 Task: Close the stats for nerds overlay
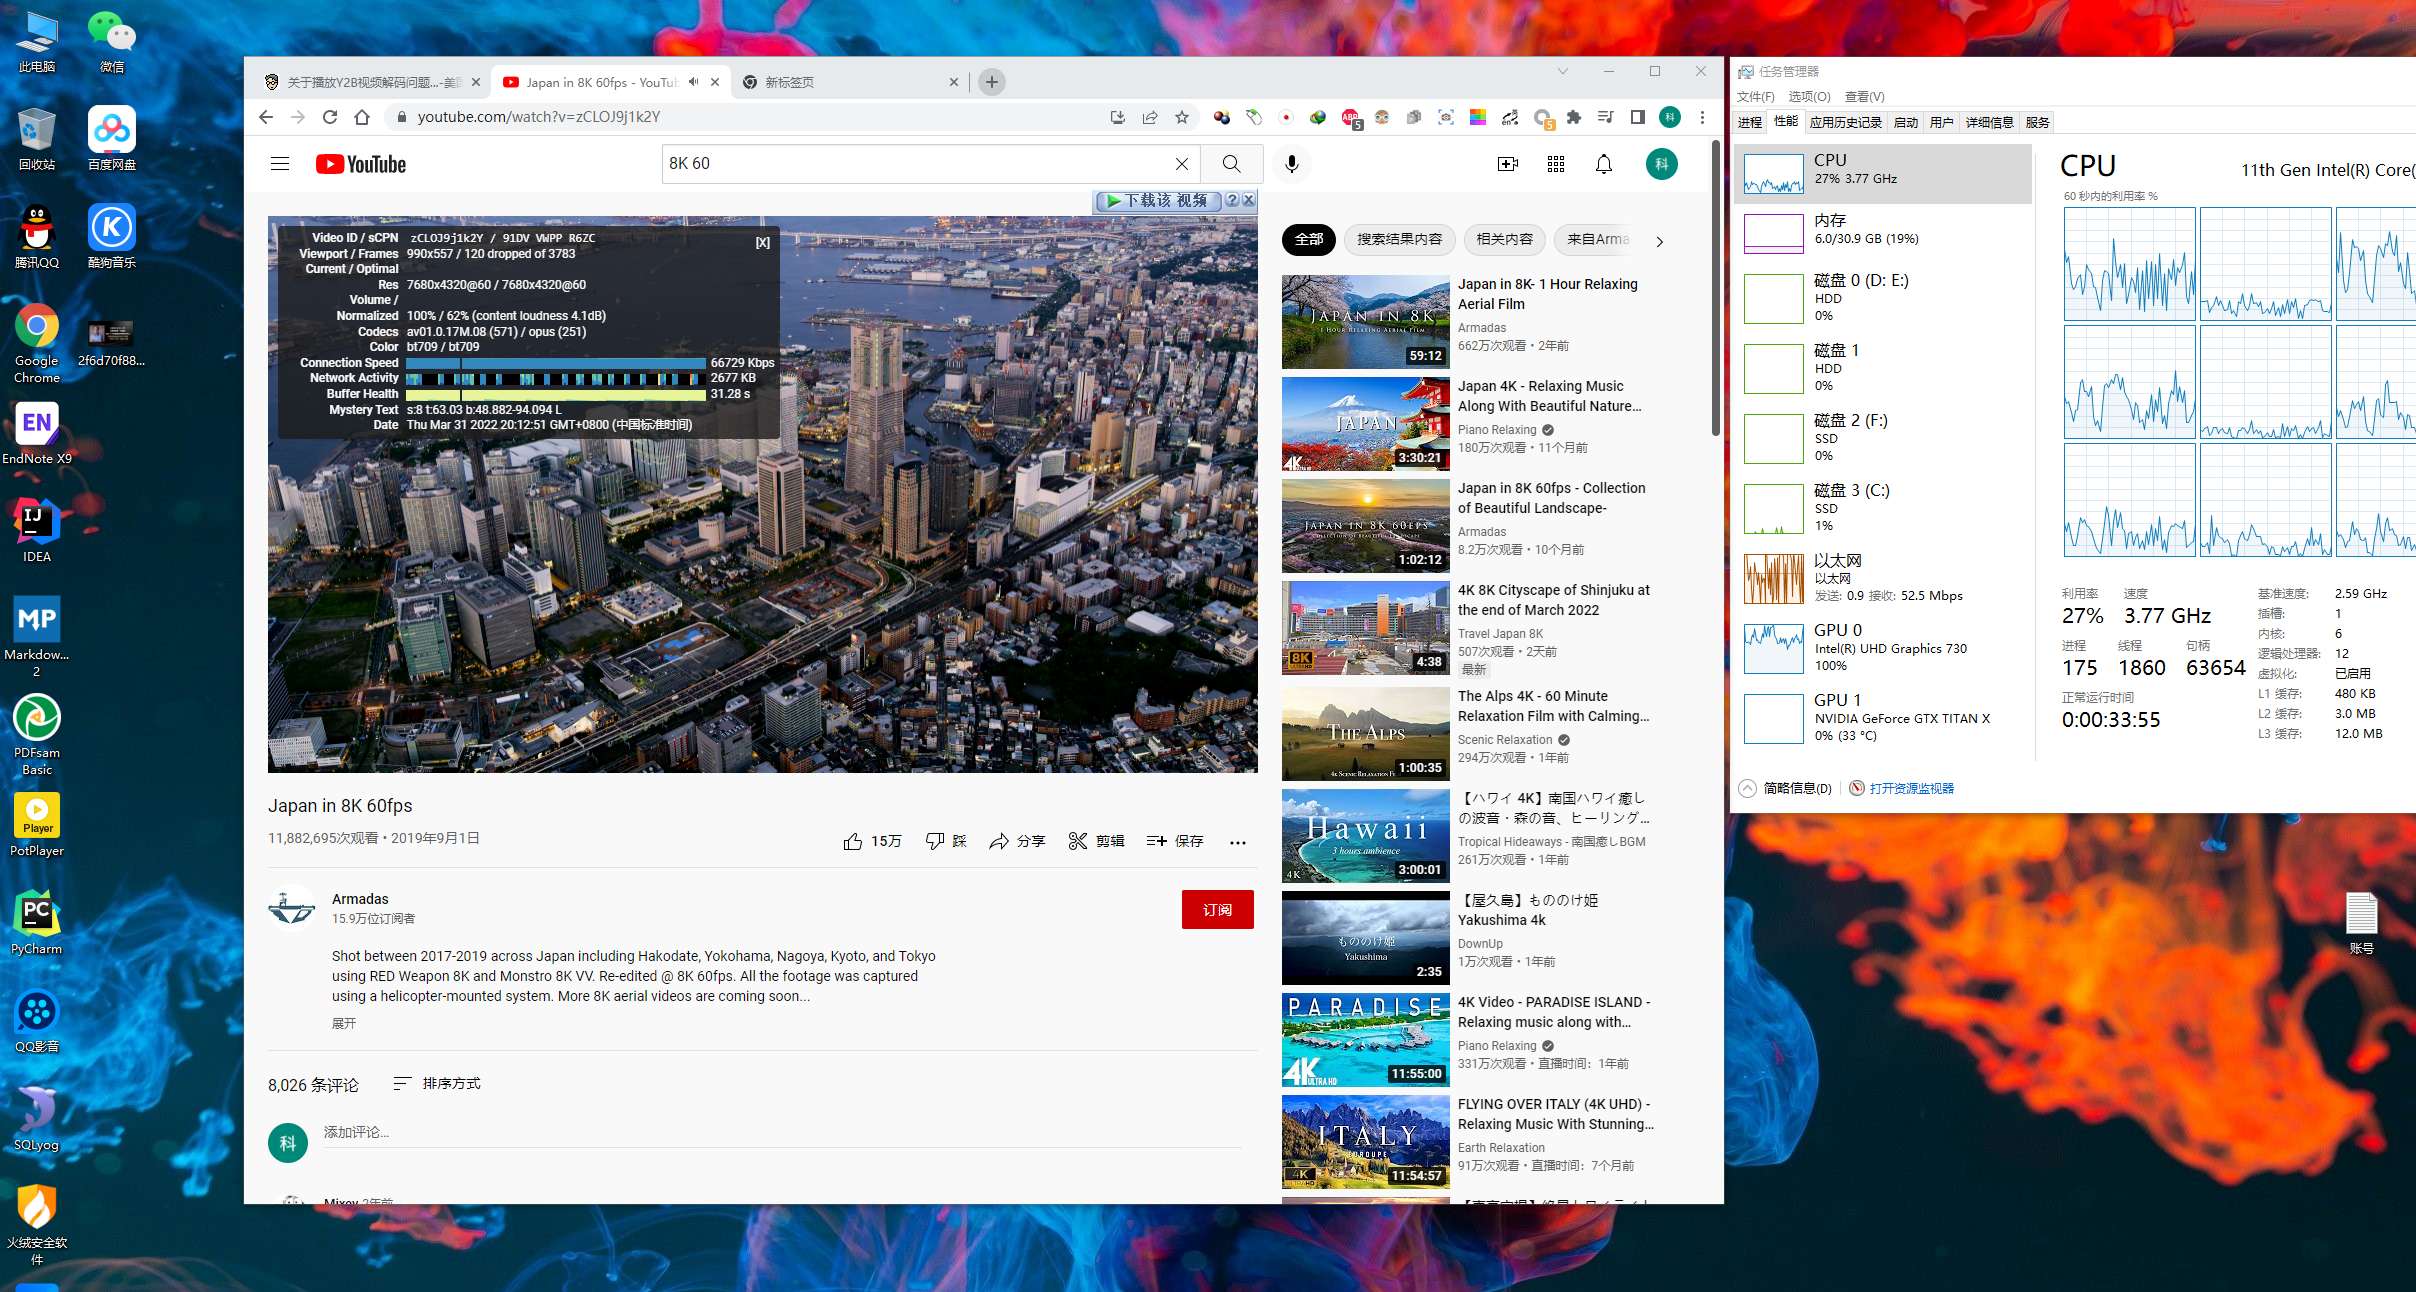tap(763, 243)
